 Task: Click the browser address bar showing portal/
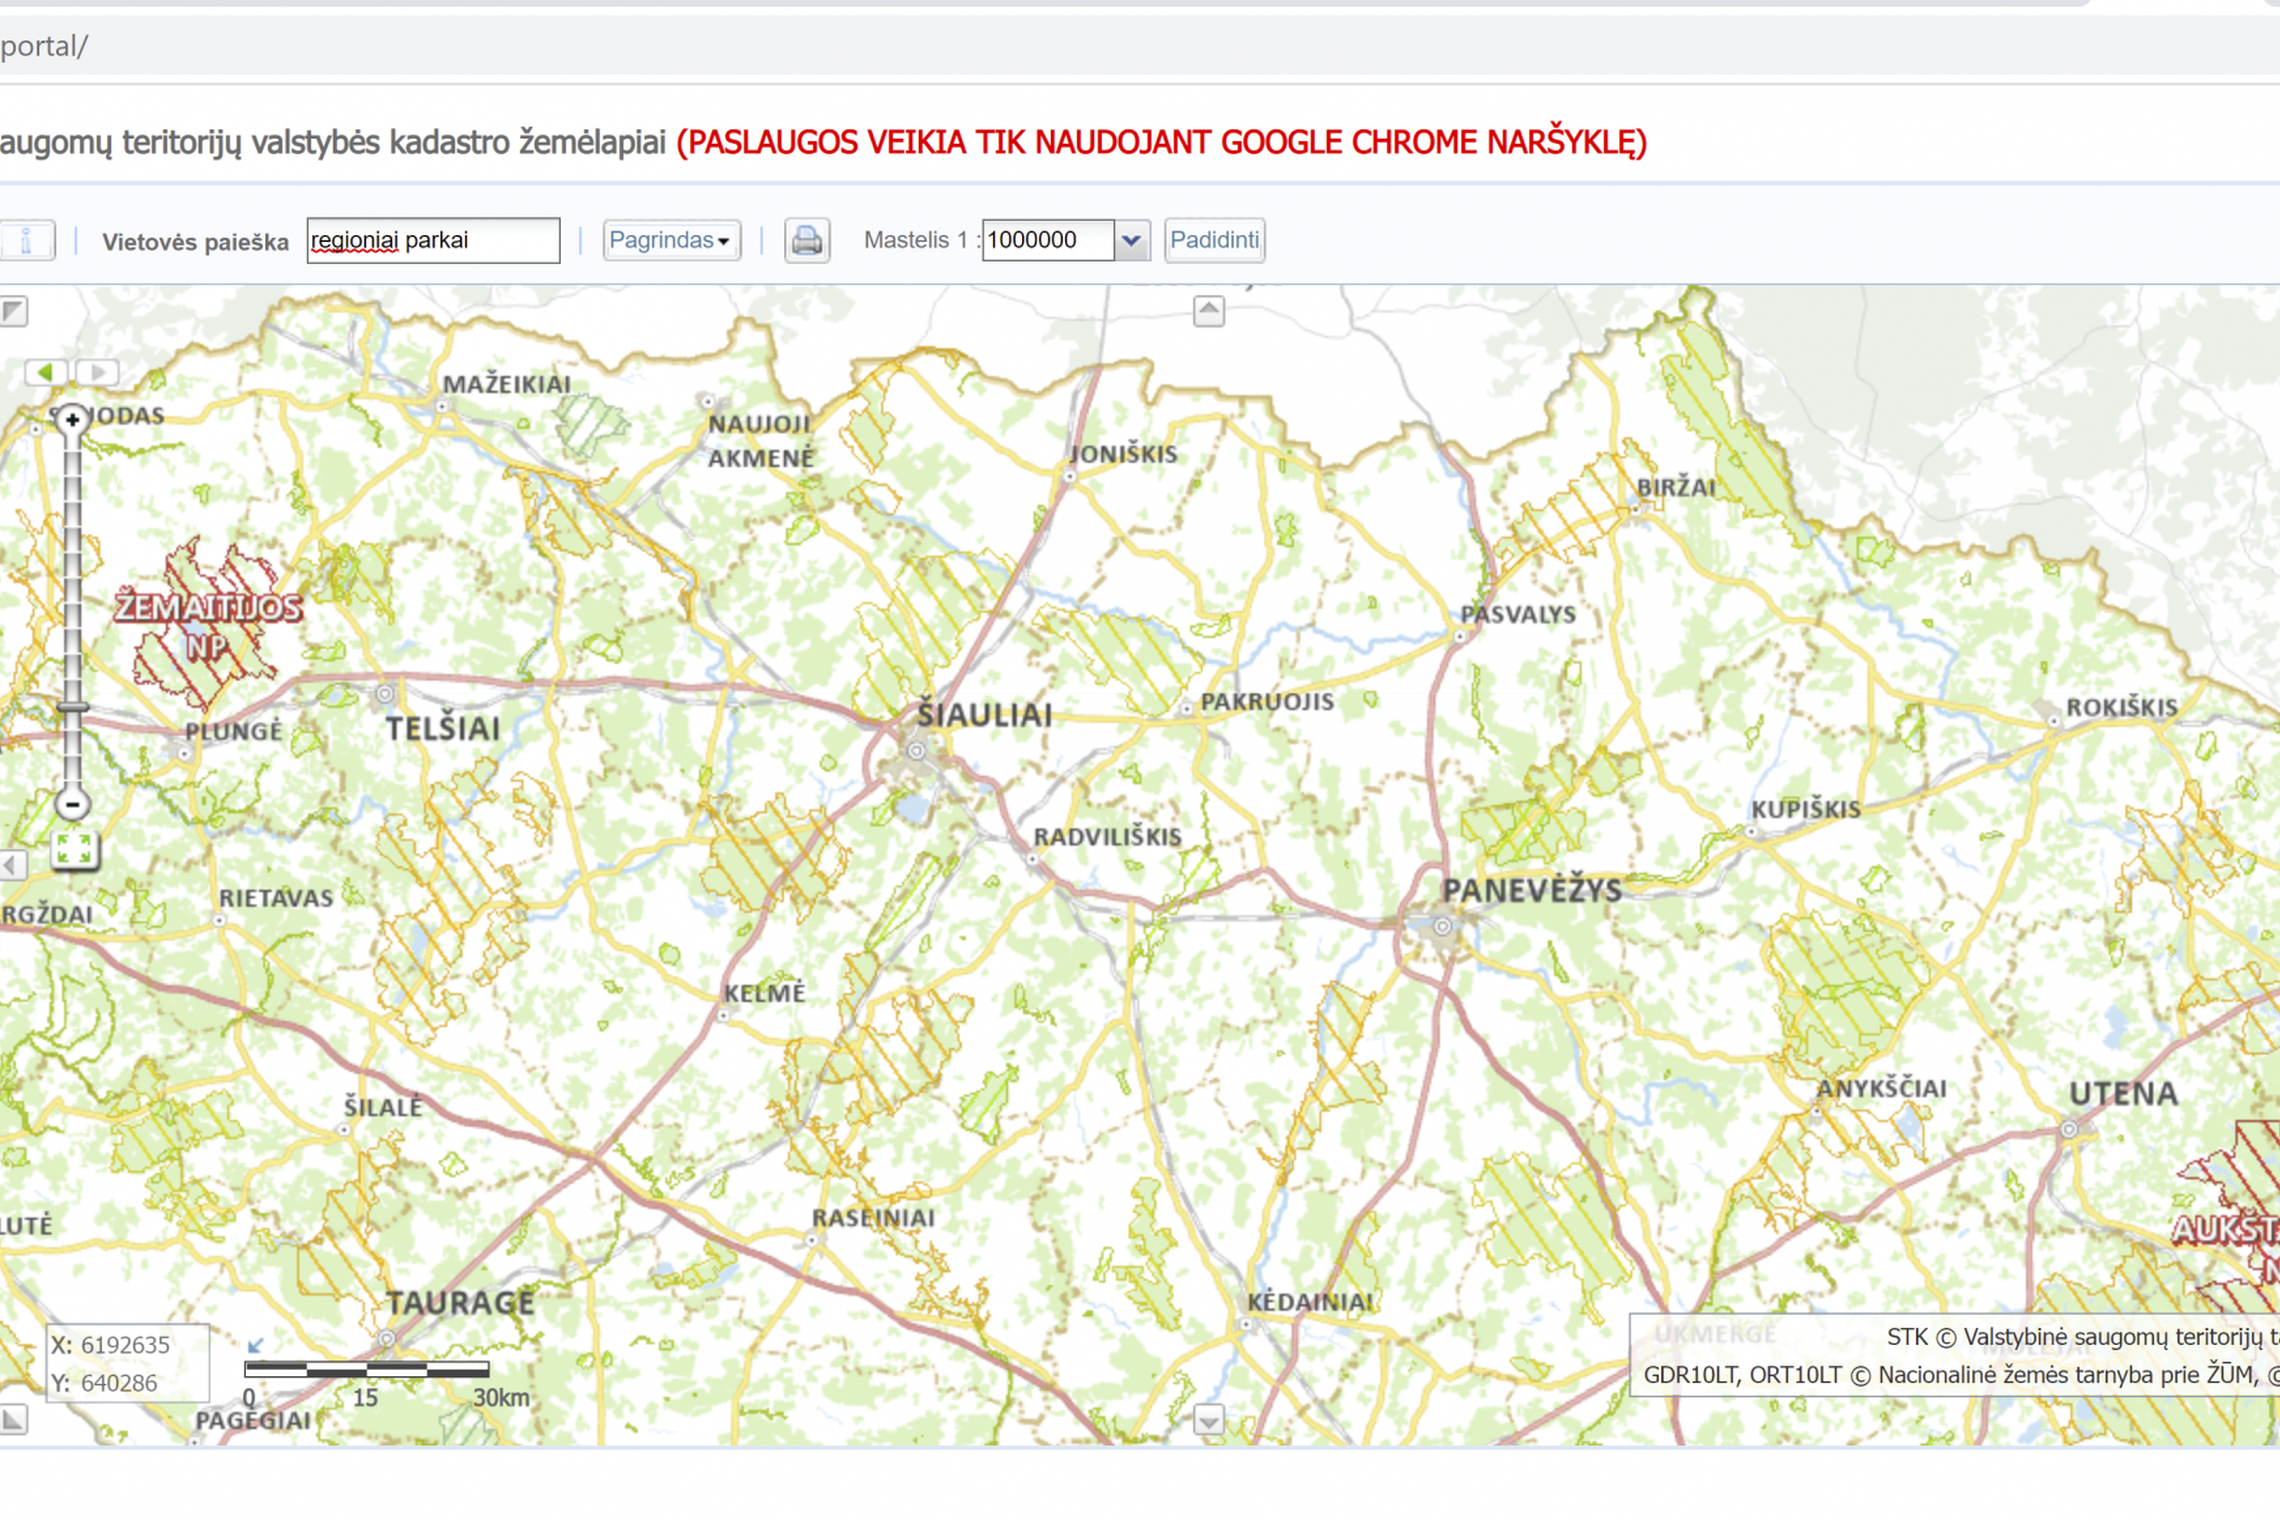[1140, 46]
